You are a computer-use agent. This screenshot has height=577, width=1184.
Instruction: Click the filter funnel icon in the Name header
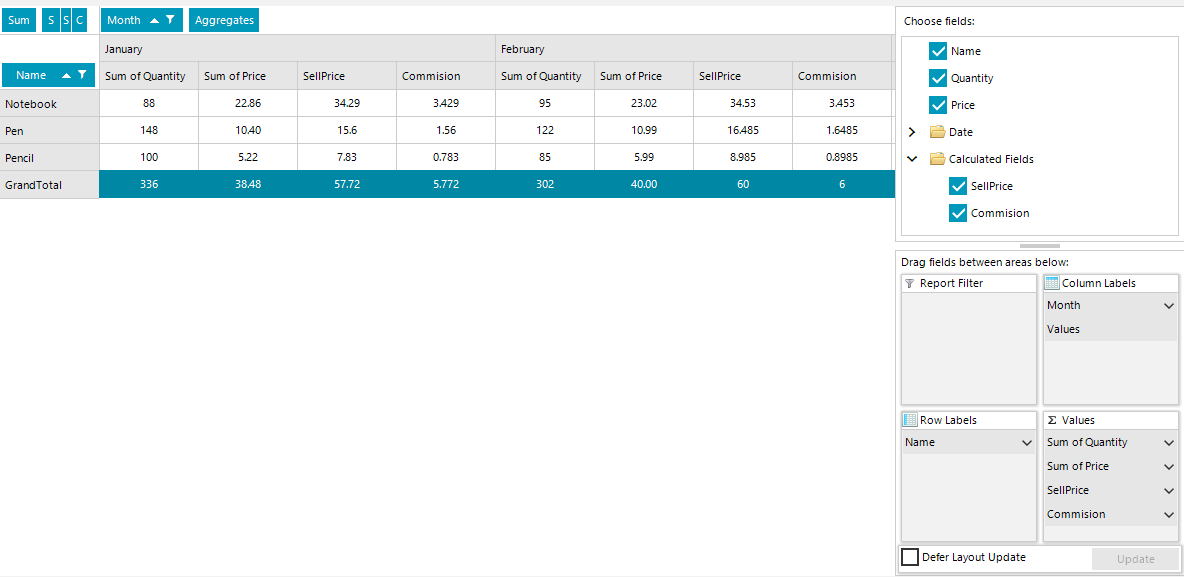click(x=82, y=75)
